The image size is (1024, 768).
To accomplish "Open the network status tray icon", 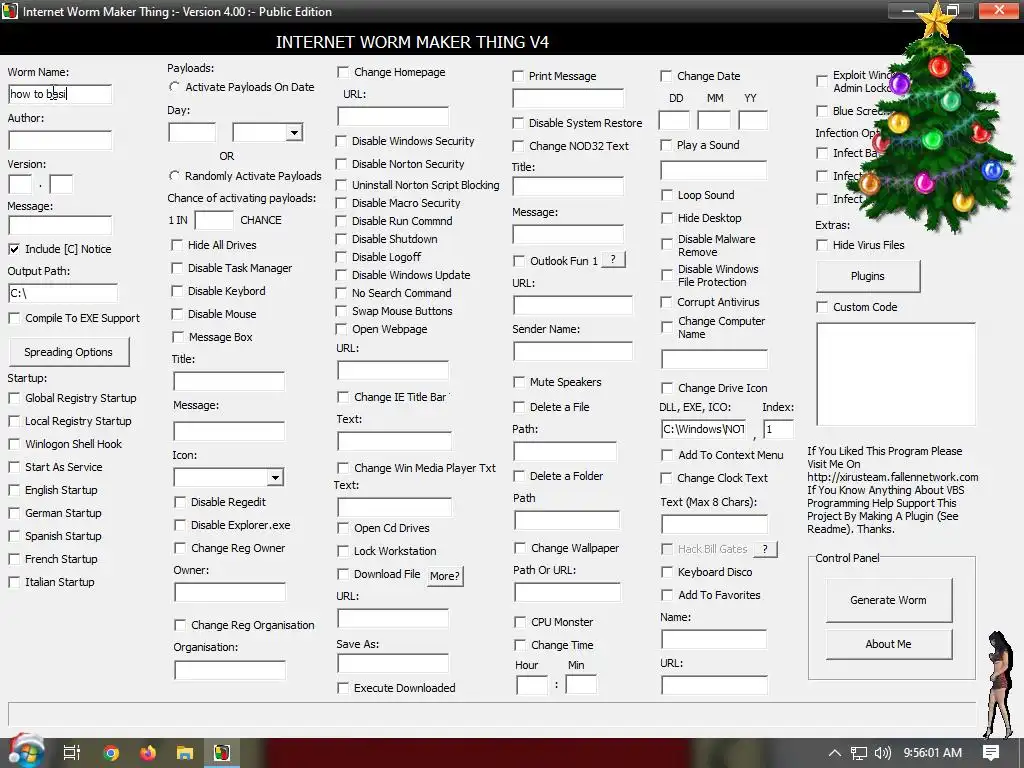I will (x=858, y=753).
